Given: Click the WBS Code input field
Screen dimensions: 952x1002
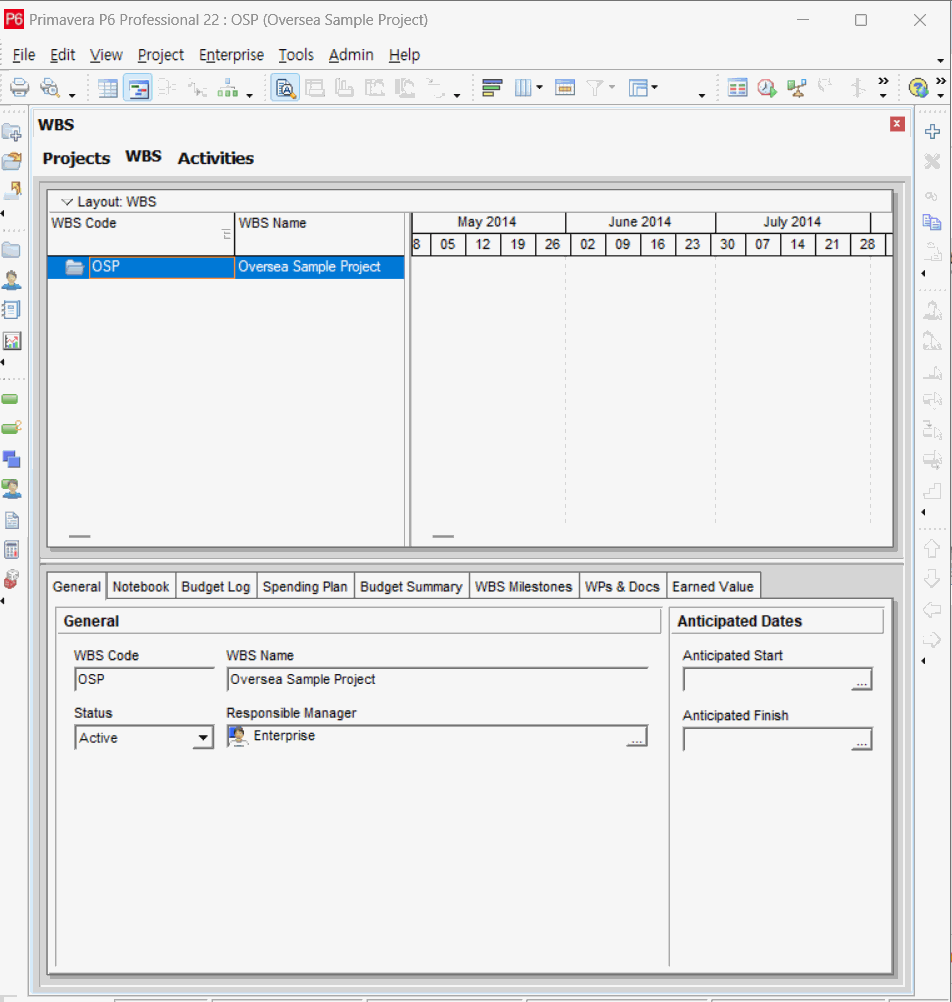Looking at the screenshot, I should coord(144,679).
